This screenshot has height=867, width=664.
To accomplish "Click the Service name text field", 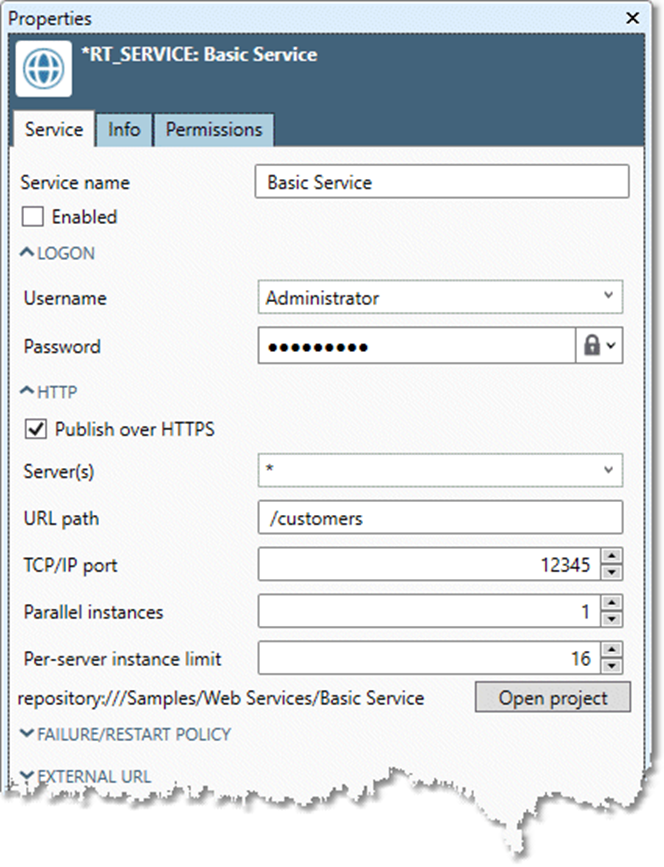I will [x=442, y=183].
